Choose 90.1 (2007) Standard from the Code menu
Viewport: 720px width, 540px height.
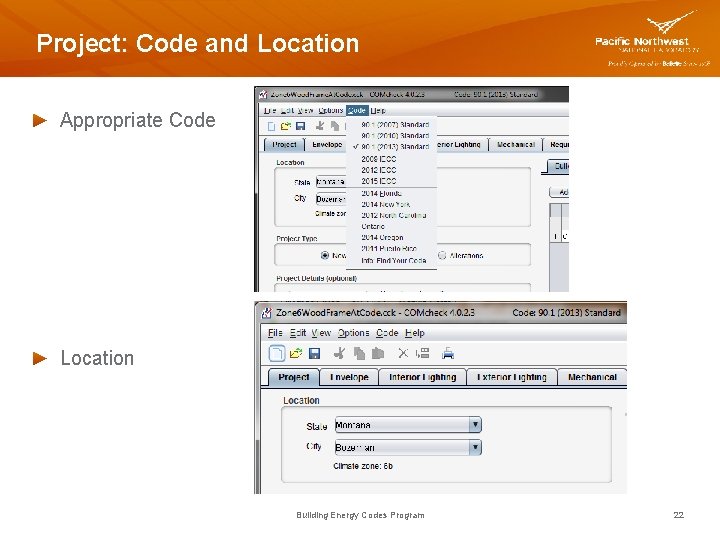[x=391, y=125]
